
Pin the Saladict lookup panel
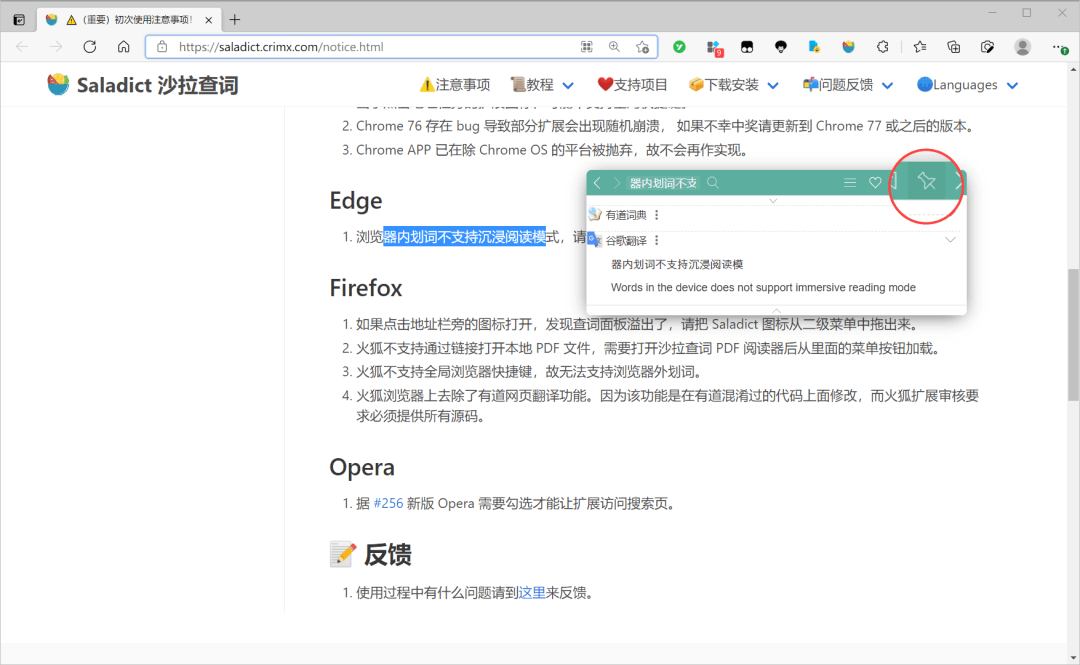pyautogui.click(x=926, y=182)
